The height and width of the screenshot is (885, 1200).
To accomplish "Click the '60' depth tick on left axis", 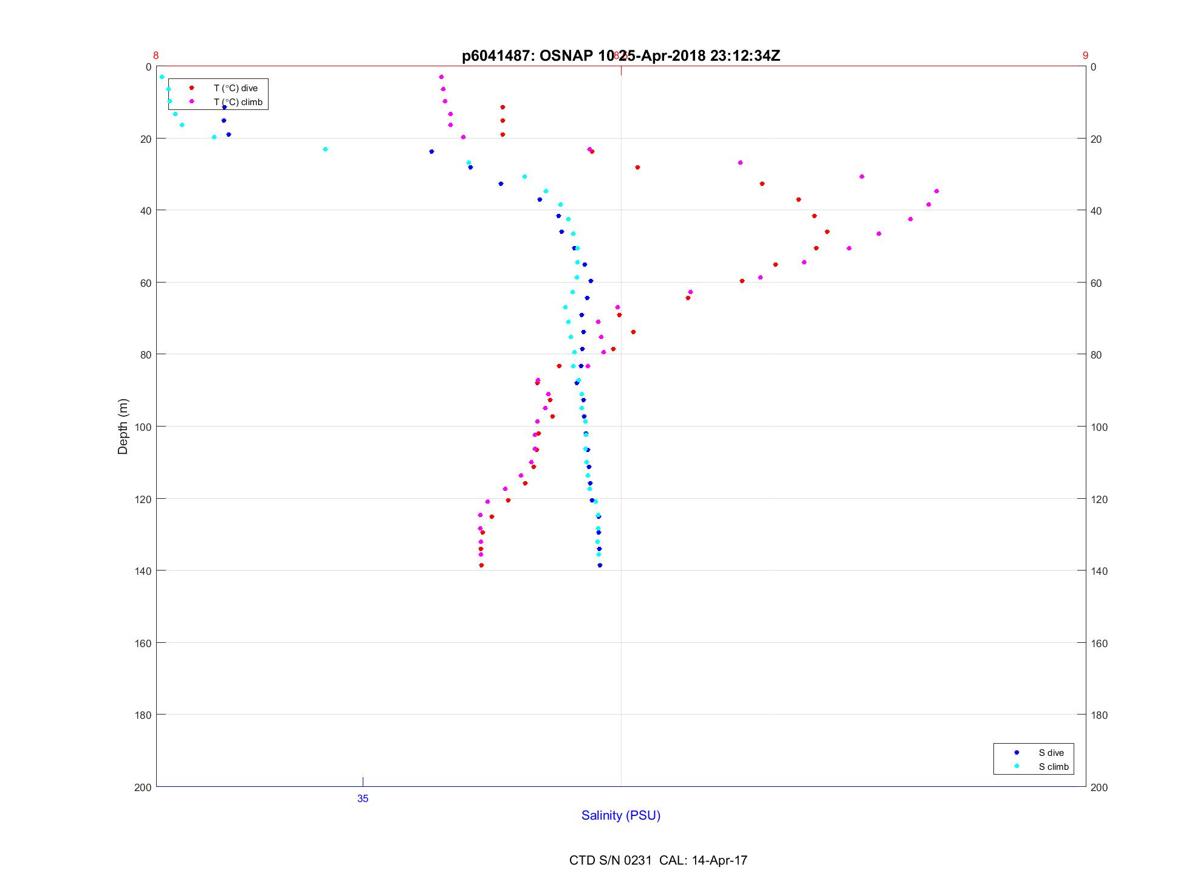I will 145,283.
